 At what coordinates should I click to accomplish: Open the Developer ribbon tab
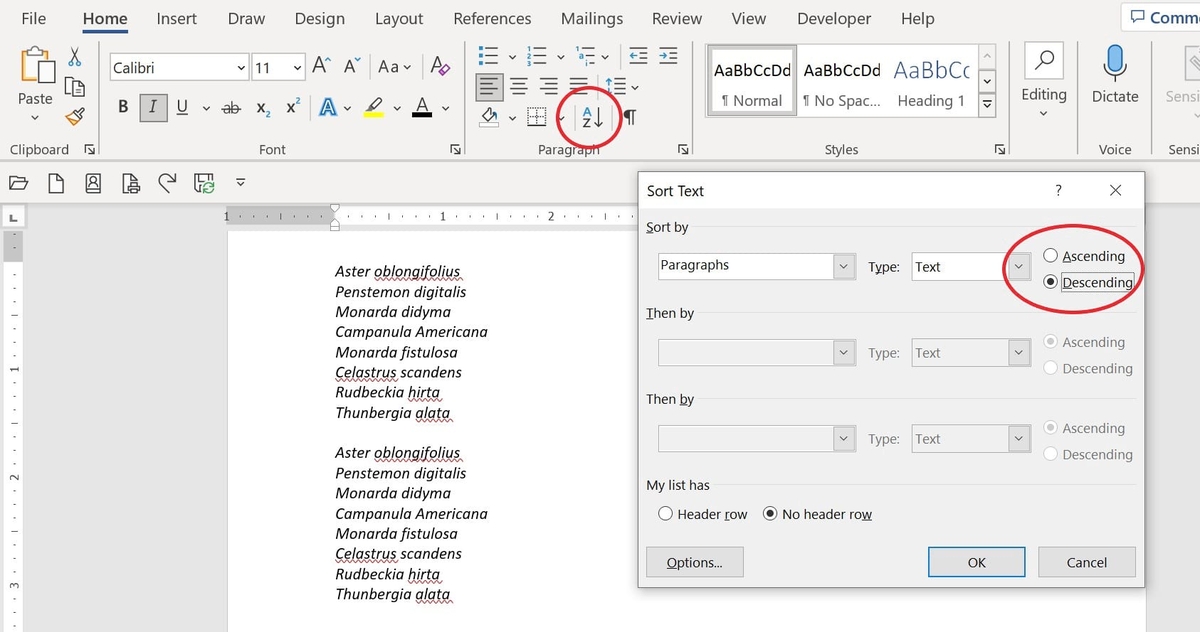pyautogui.click(x=834, y=18)
